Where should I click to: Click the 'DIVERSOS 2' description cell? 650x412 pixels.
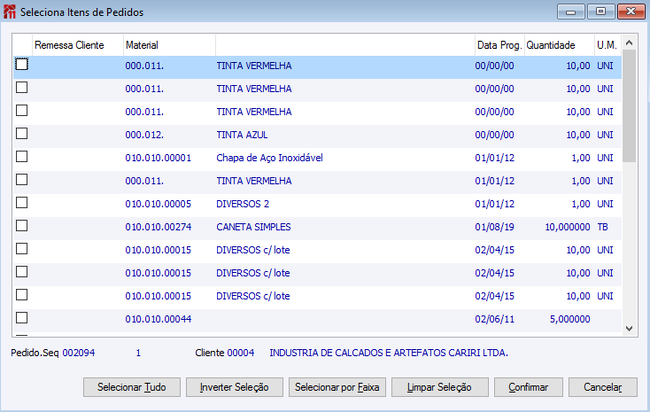point(243,204)
